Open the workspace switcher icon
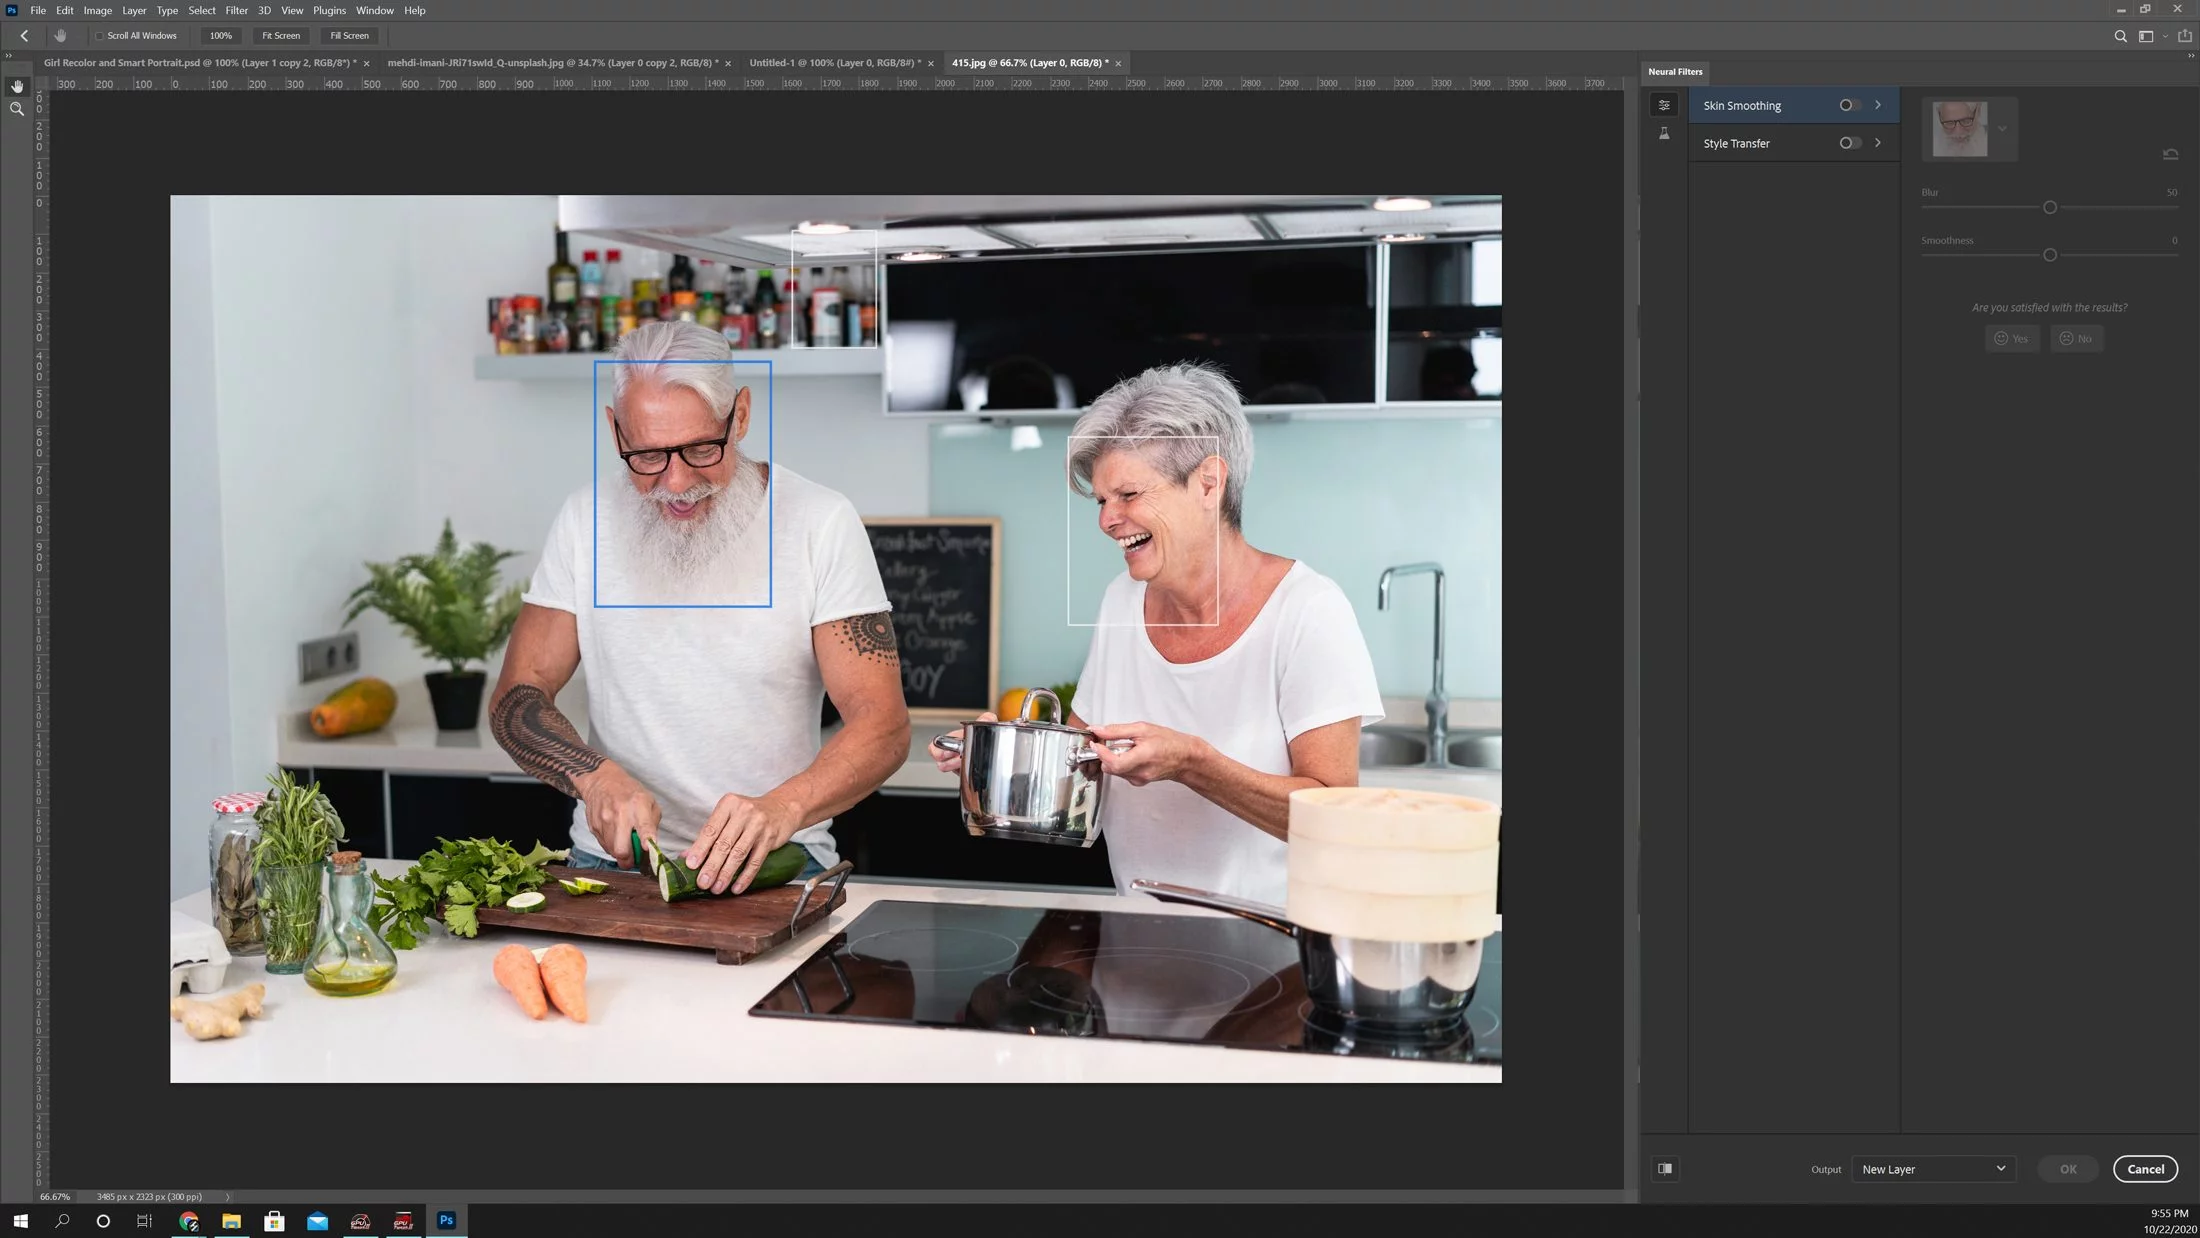This screenshot has height=1238, width=2200. (2146, 36)
